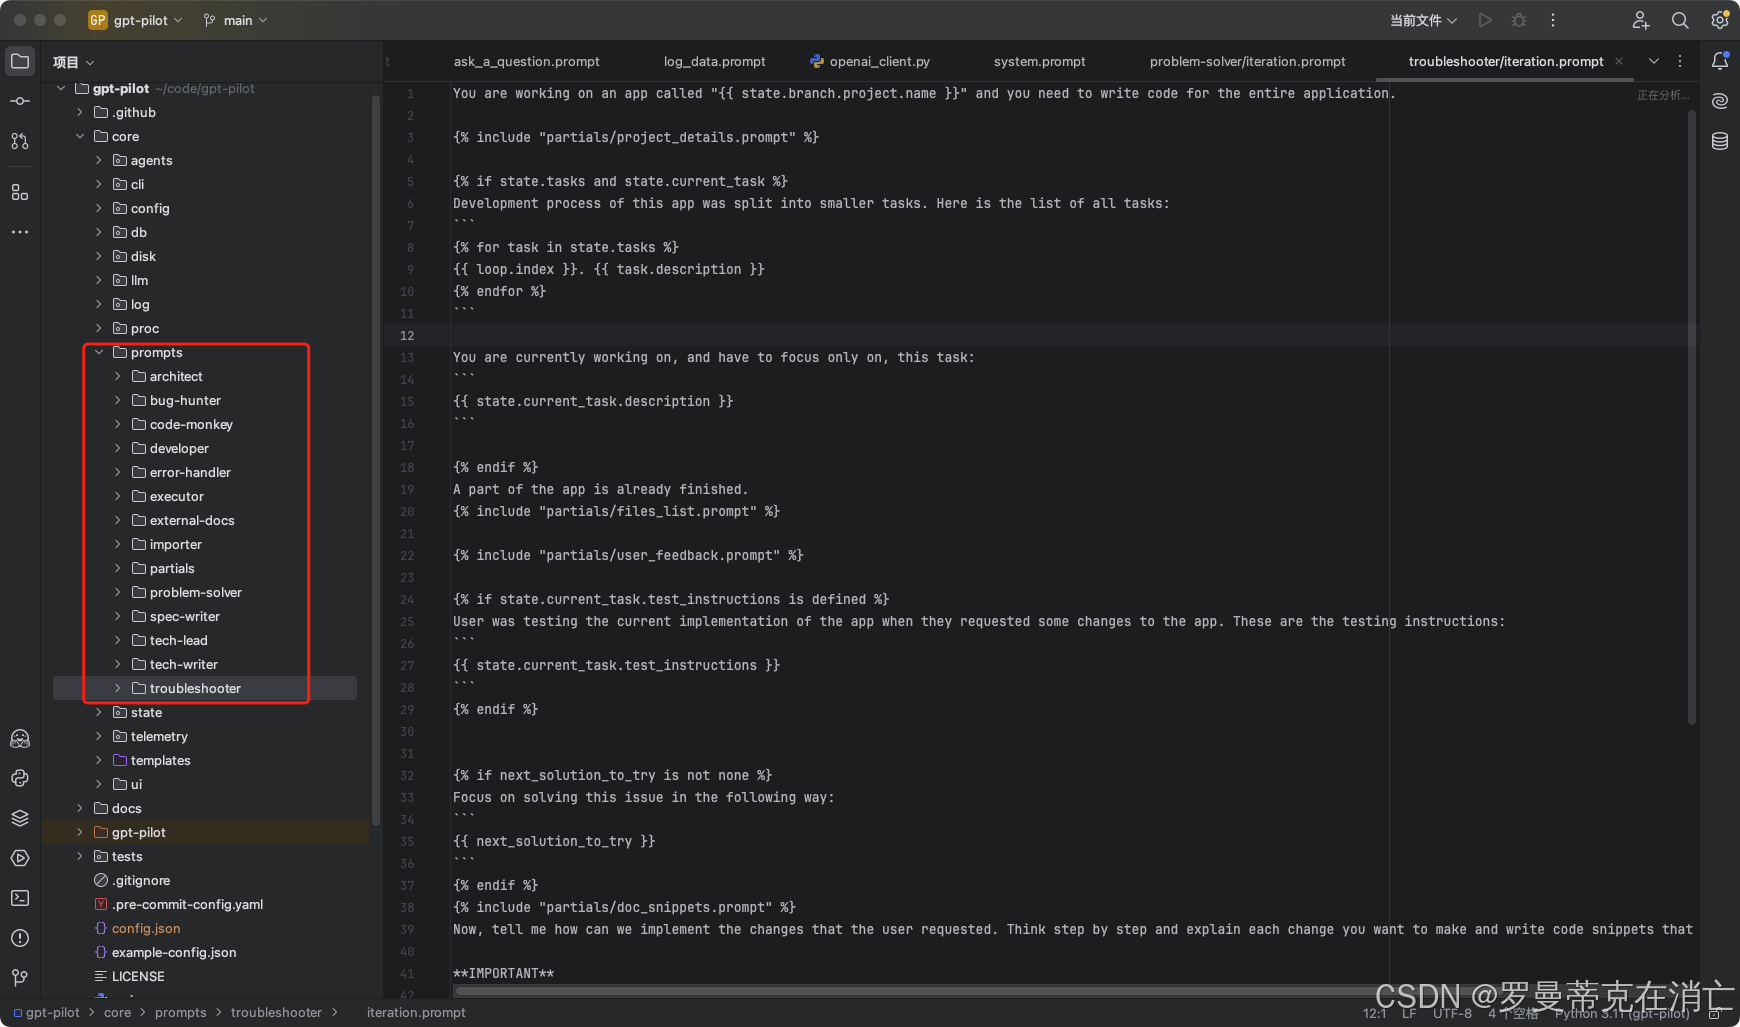Image resolution: width=1740 pixels, height=1027 pixels.
Task: Select the architect folder
Action: pos(176,376)
